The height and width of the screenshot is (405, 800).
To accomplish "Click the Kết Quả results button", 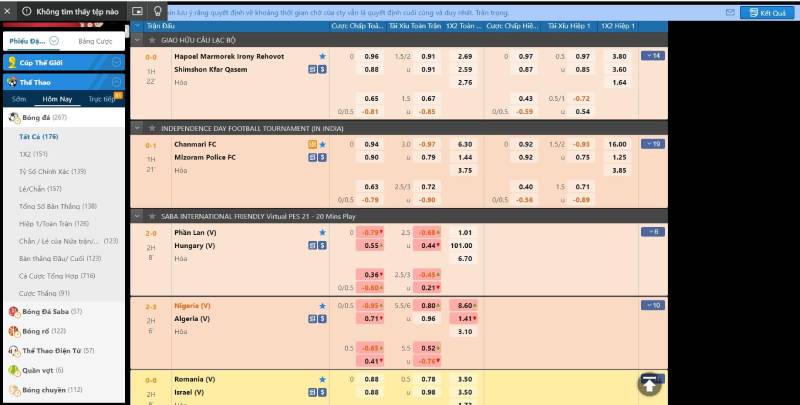I will [x=766, y=13].
